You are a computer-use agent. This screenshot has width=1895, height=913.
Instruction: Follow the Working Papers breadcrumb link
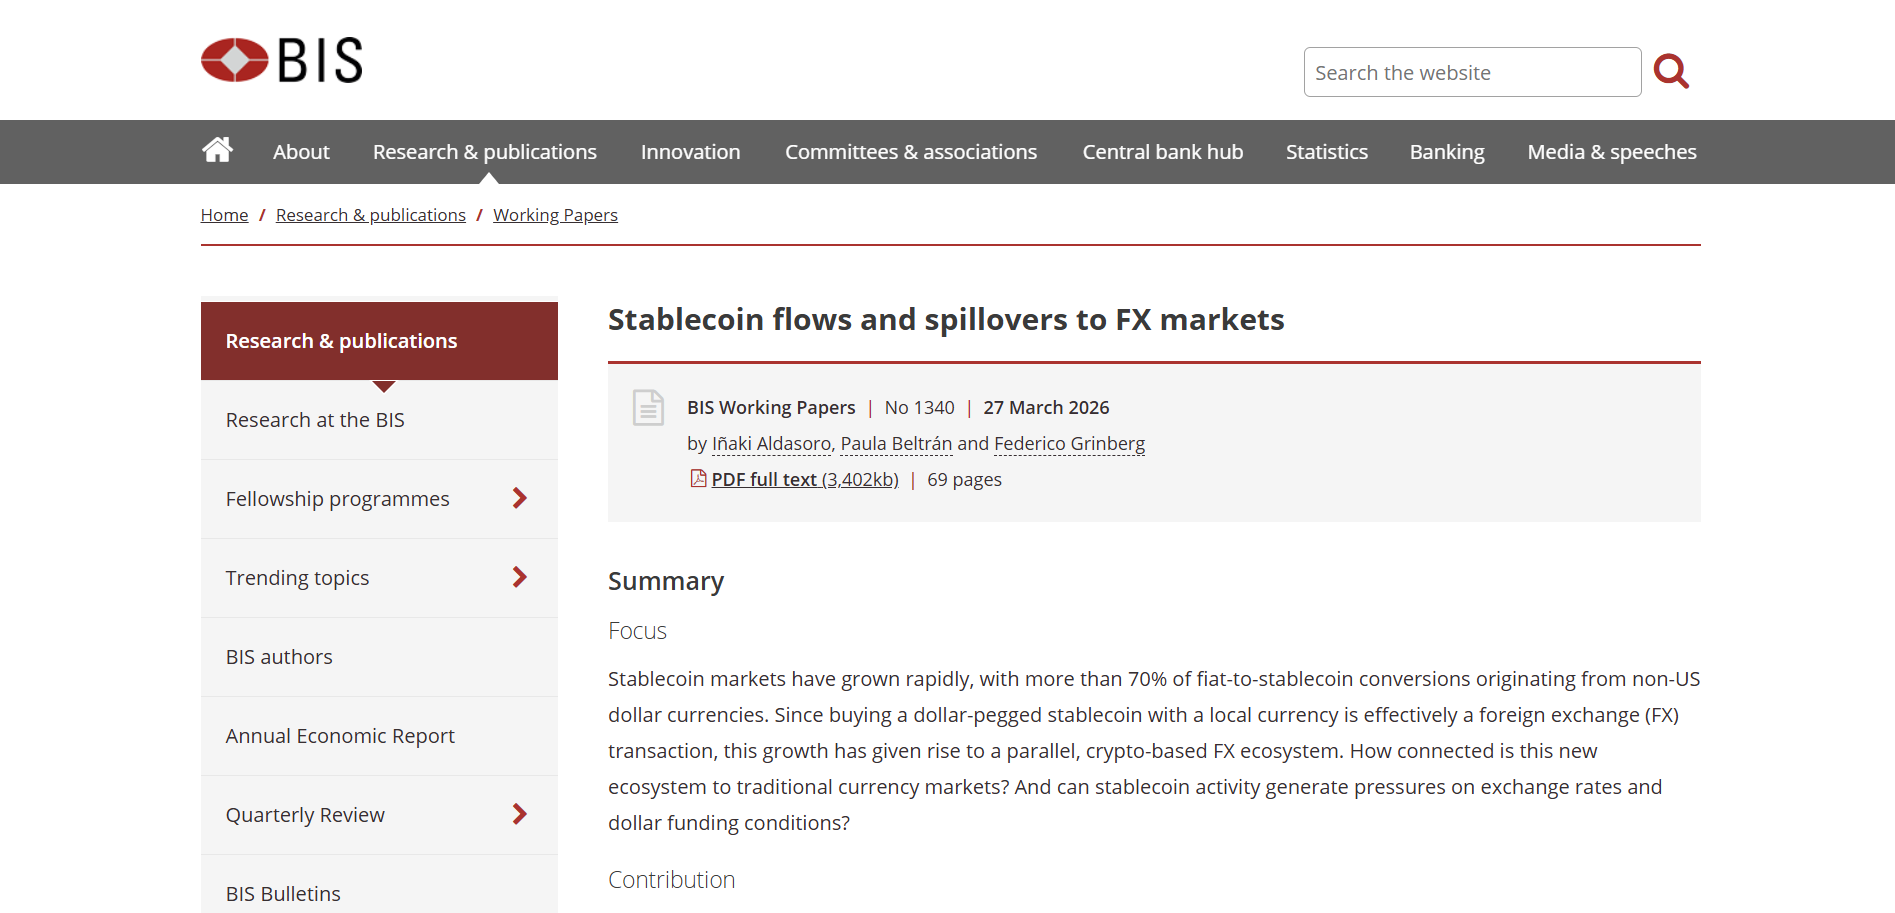[x=555, y=214]
